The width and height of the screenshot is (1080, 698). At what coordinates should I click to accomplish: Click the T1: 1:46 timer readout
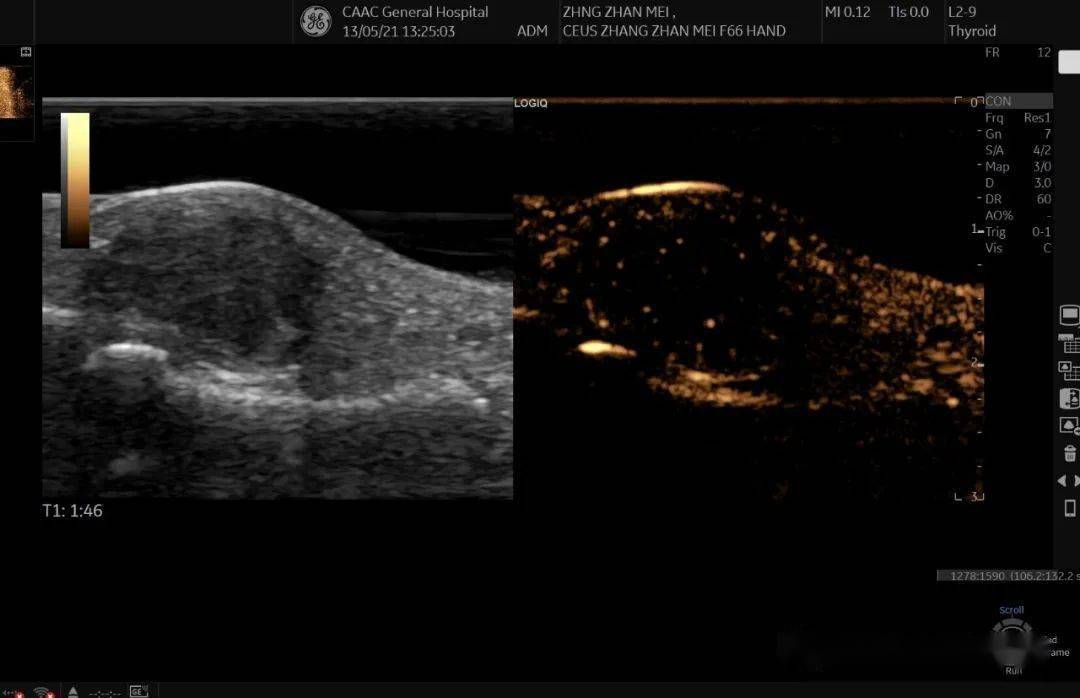[72, 511]
